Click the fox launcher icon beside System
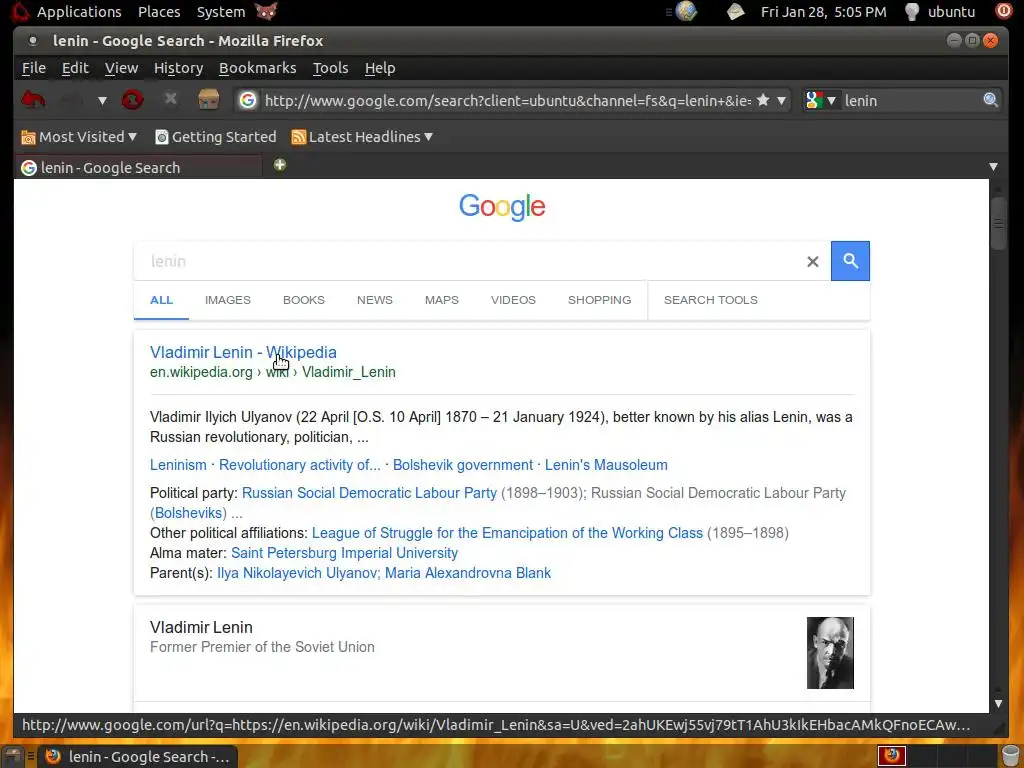 (x=266, y=11)
